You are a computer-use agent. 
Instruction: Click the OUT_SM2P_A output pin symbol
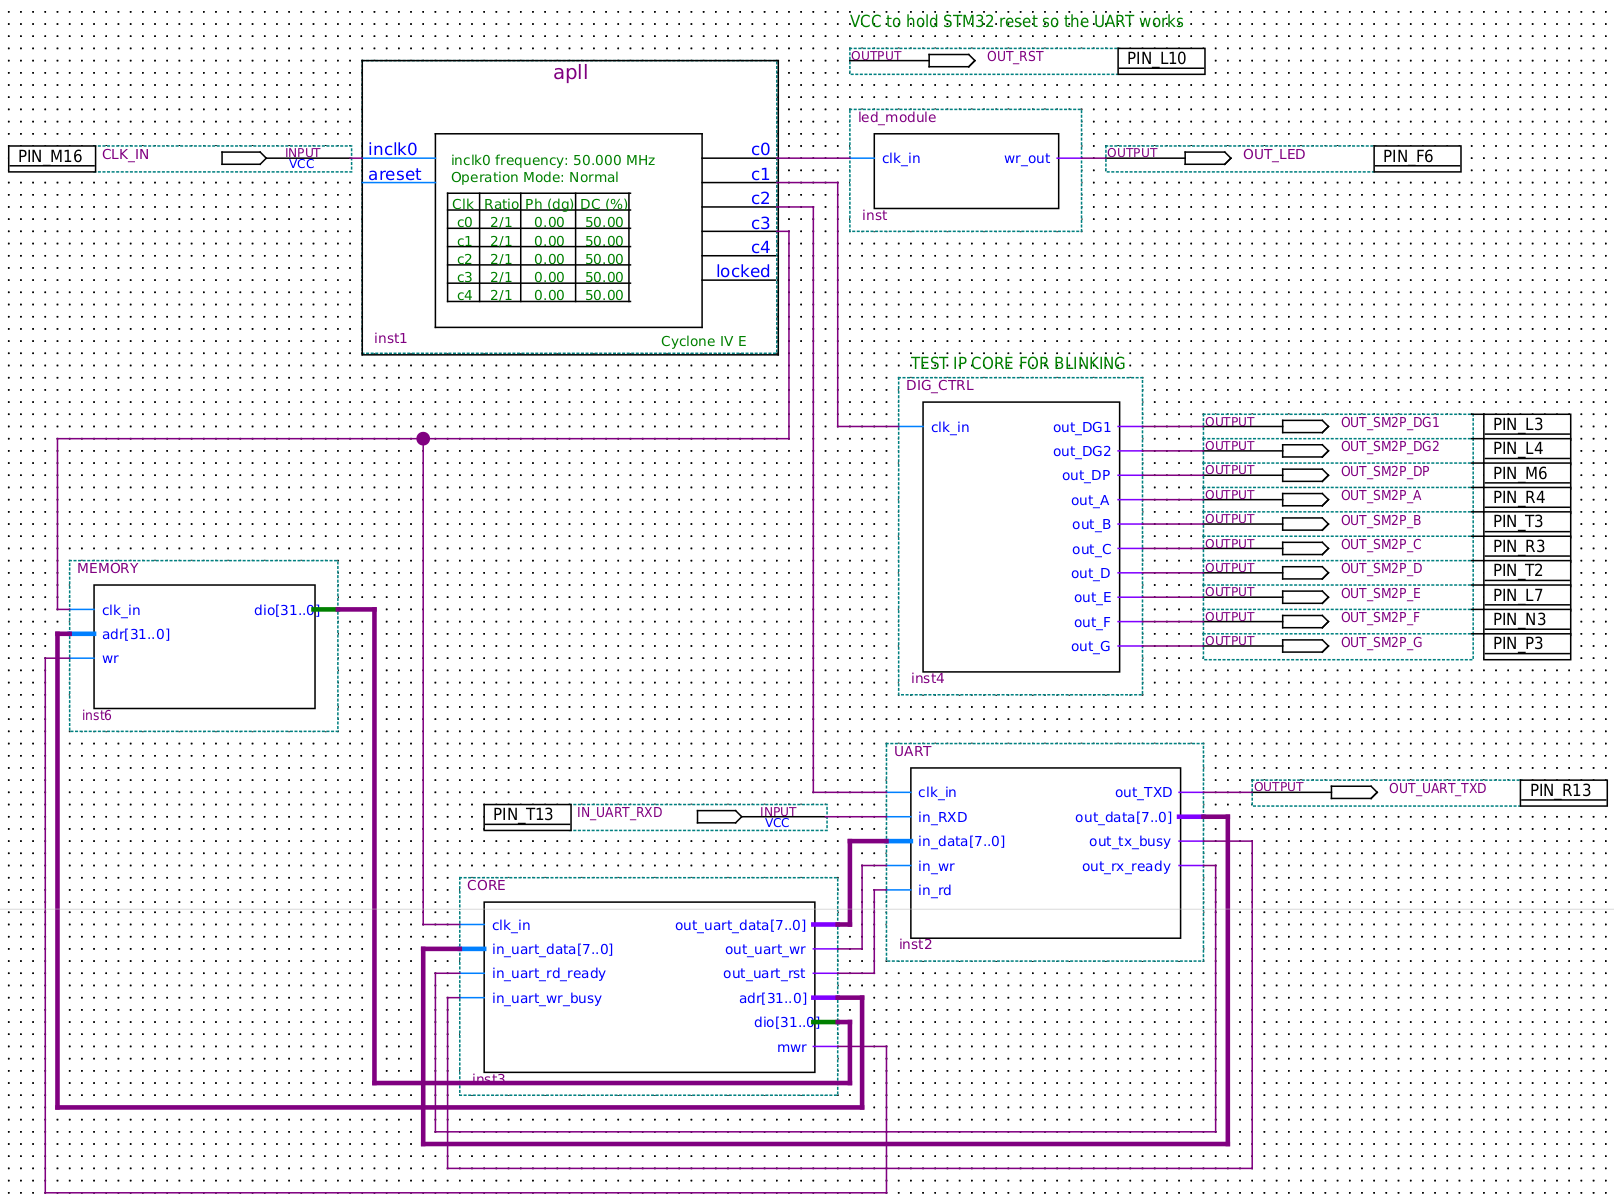tap(1305, 500)
